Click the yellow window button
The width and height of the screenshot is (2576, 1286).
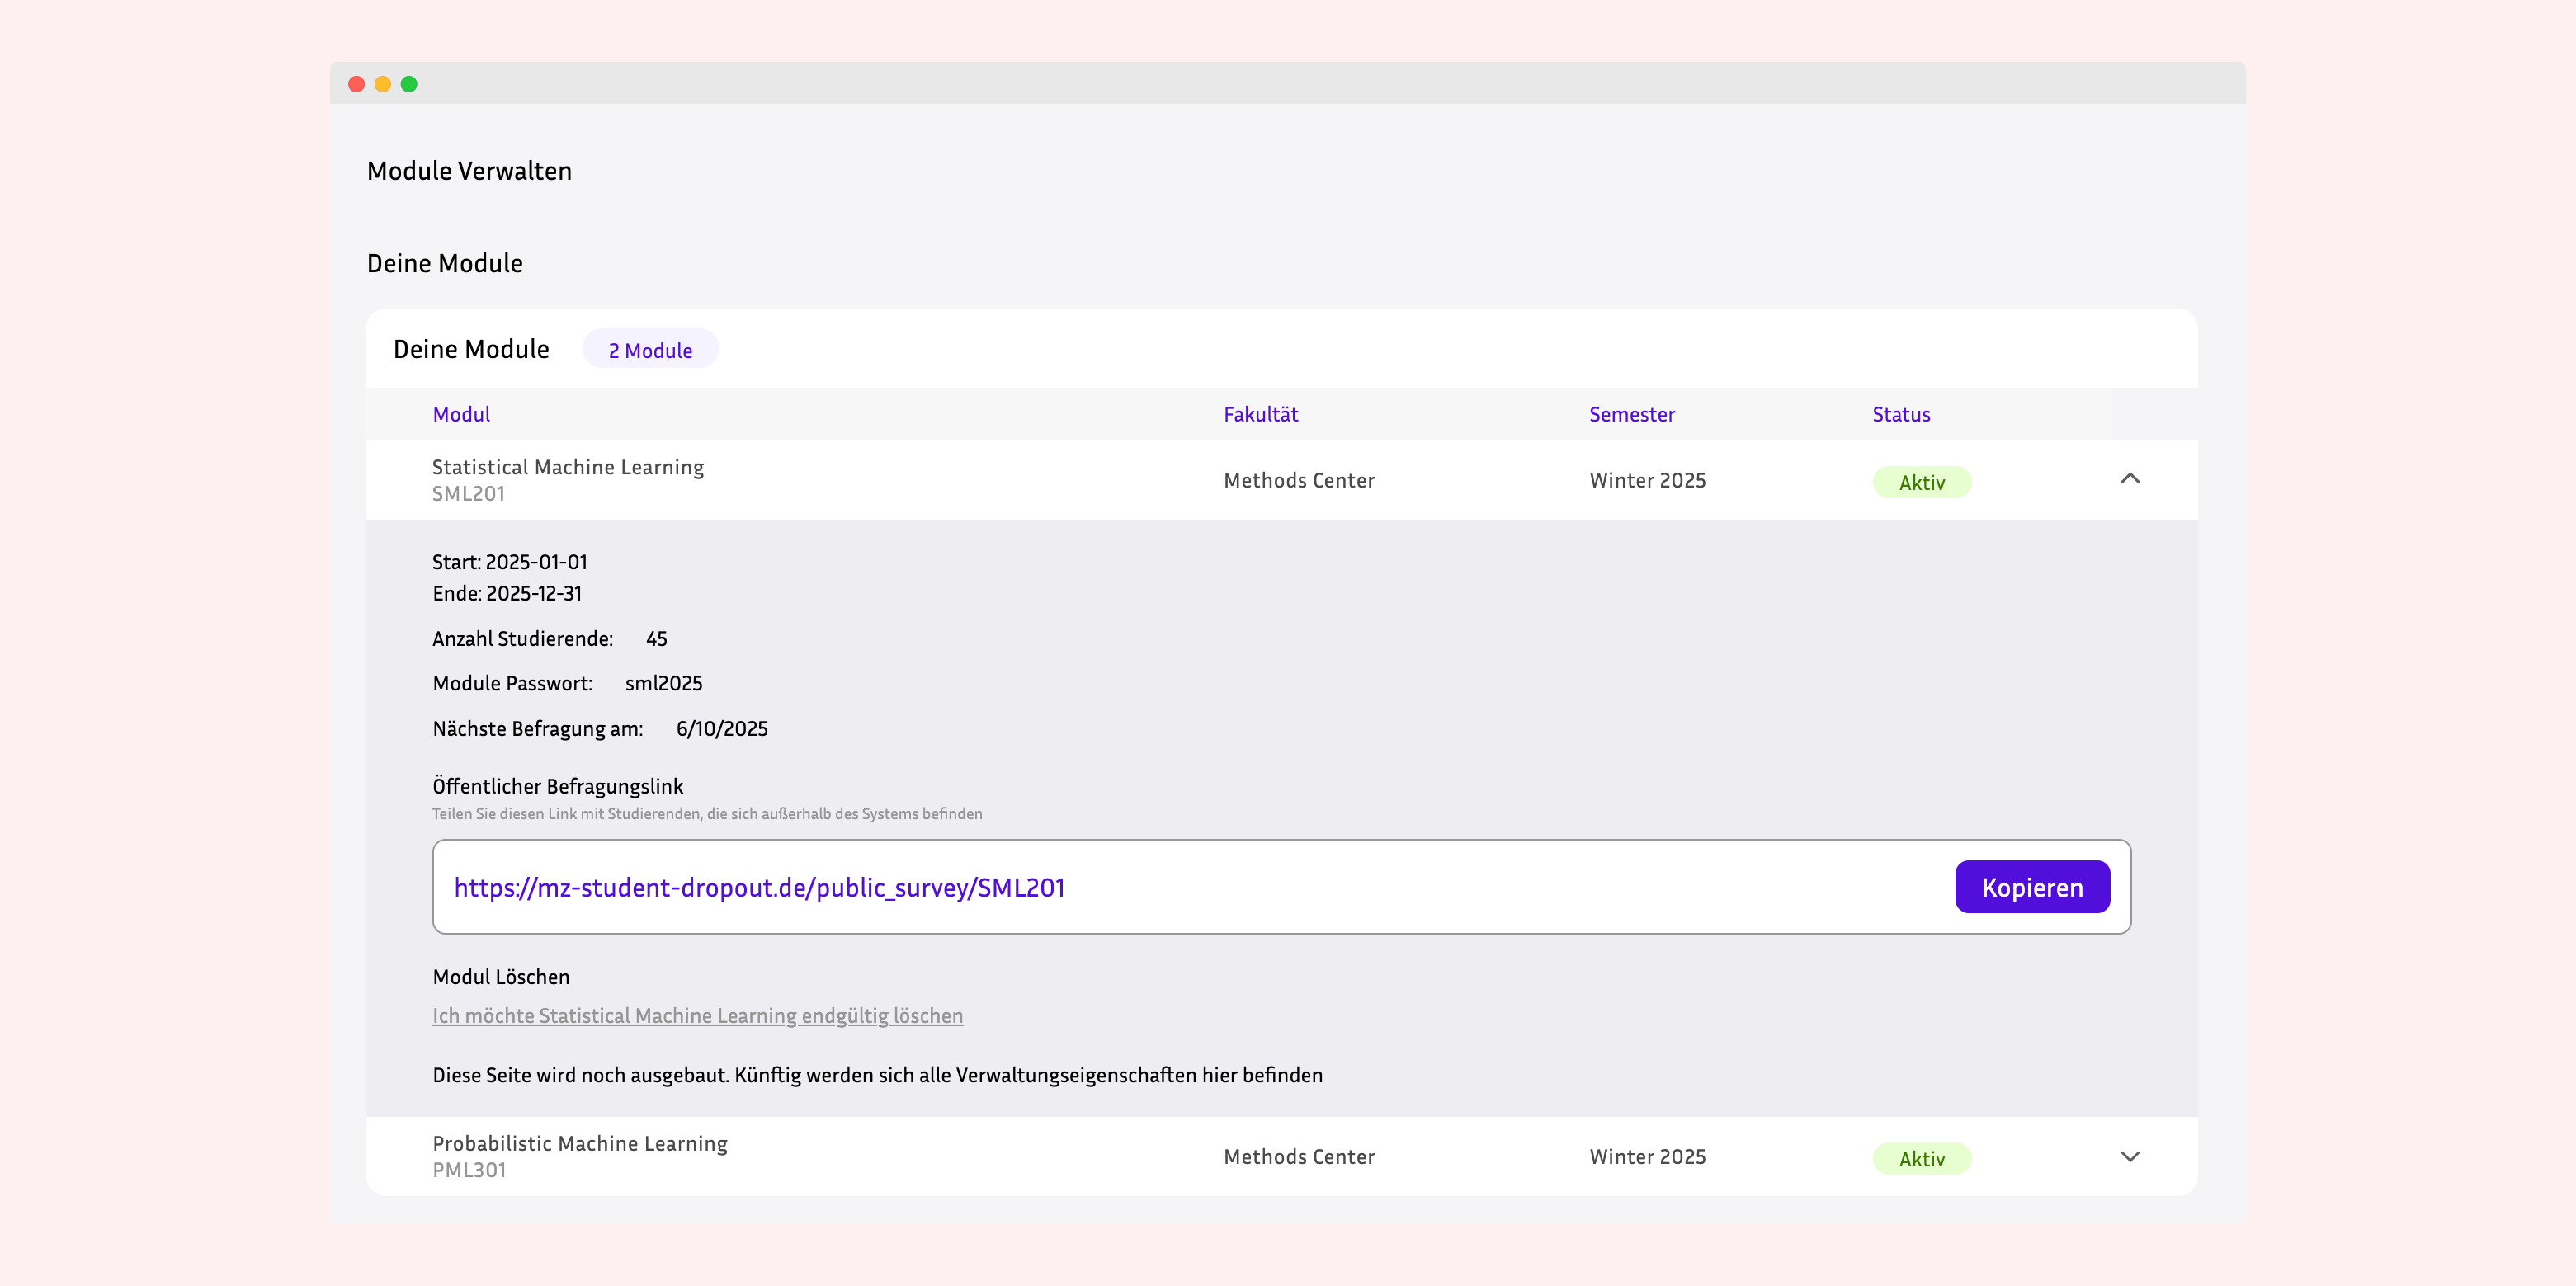pyautogui.click(x=383, y=84)
